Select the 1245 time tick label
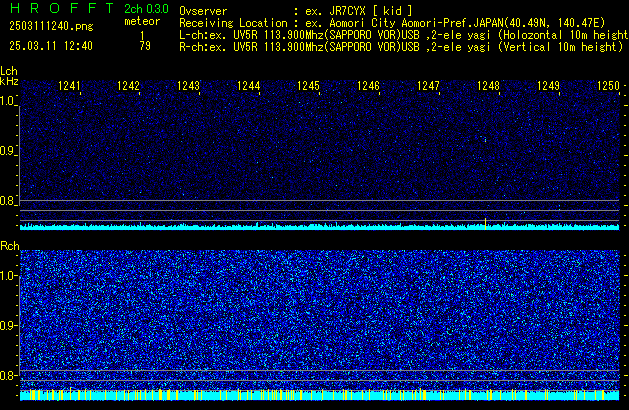The image size is (629, 410). click(x=308, y=86)
